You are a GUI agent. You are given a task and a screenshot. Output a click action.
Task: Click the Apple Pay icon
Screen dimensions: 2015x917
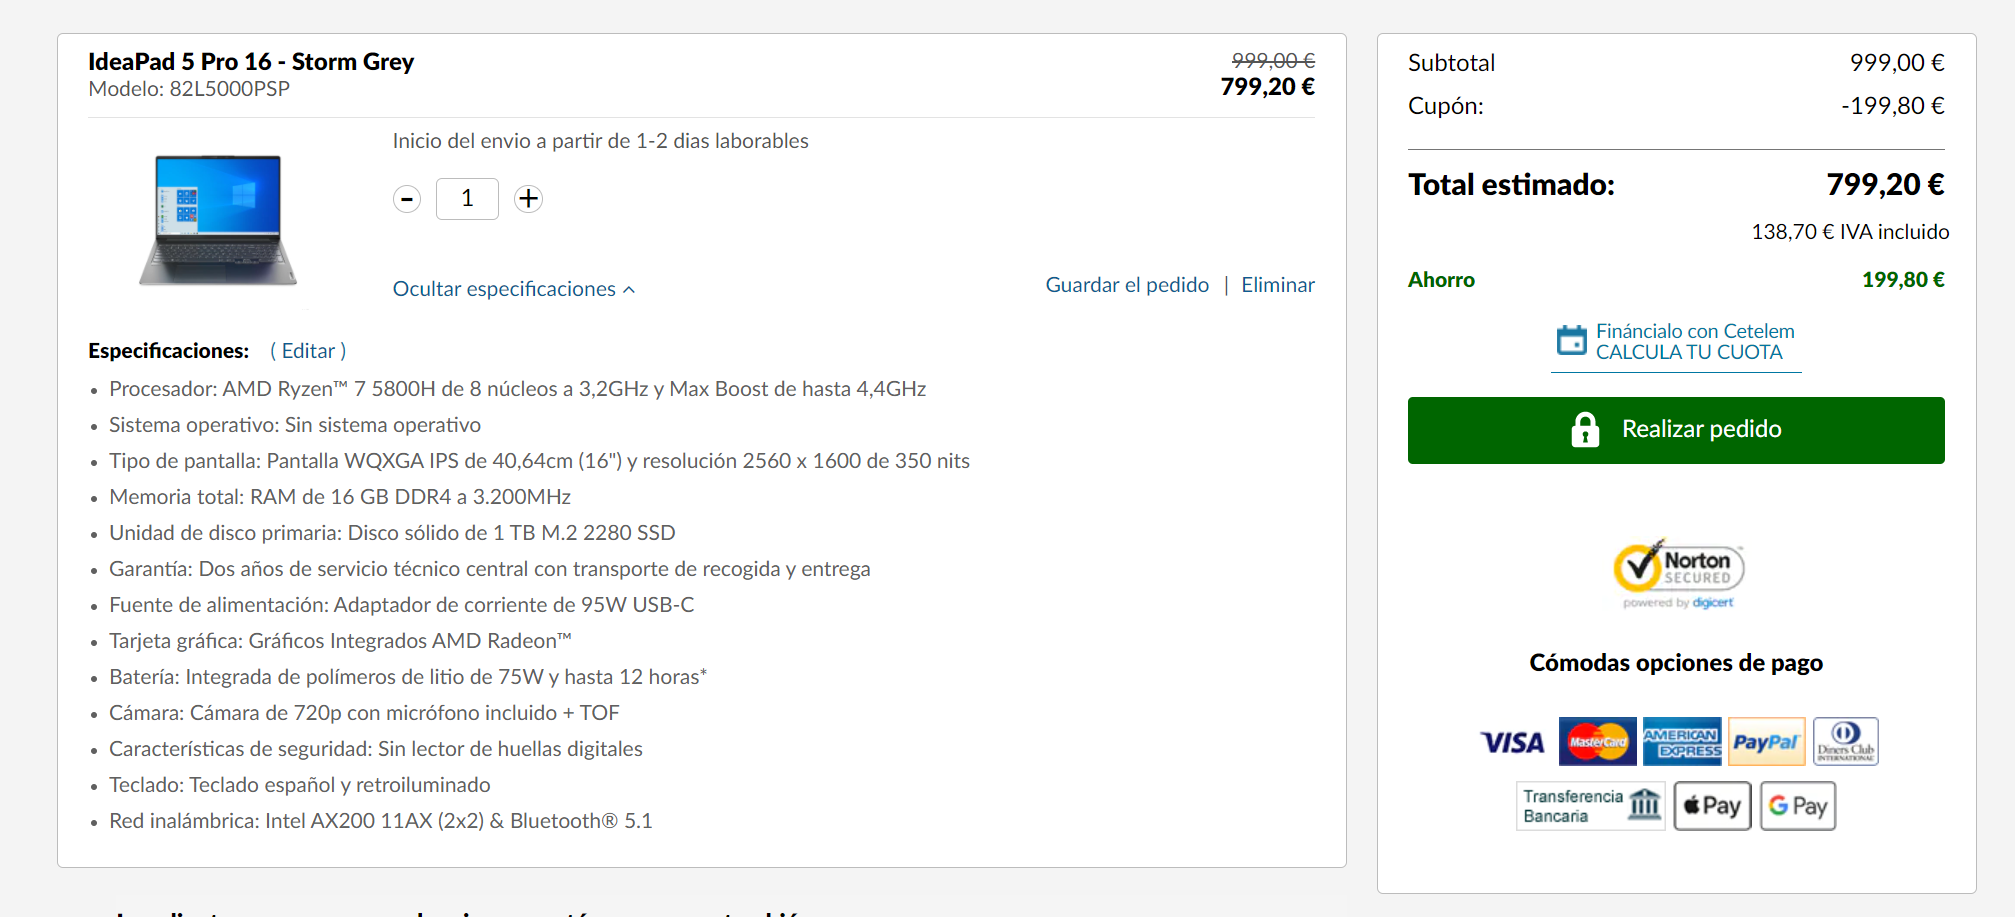(x=1712, y=806)
